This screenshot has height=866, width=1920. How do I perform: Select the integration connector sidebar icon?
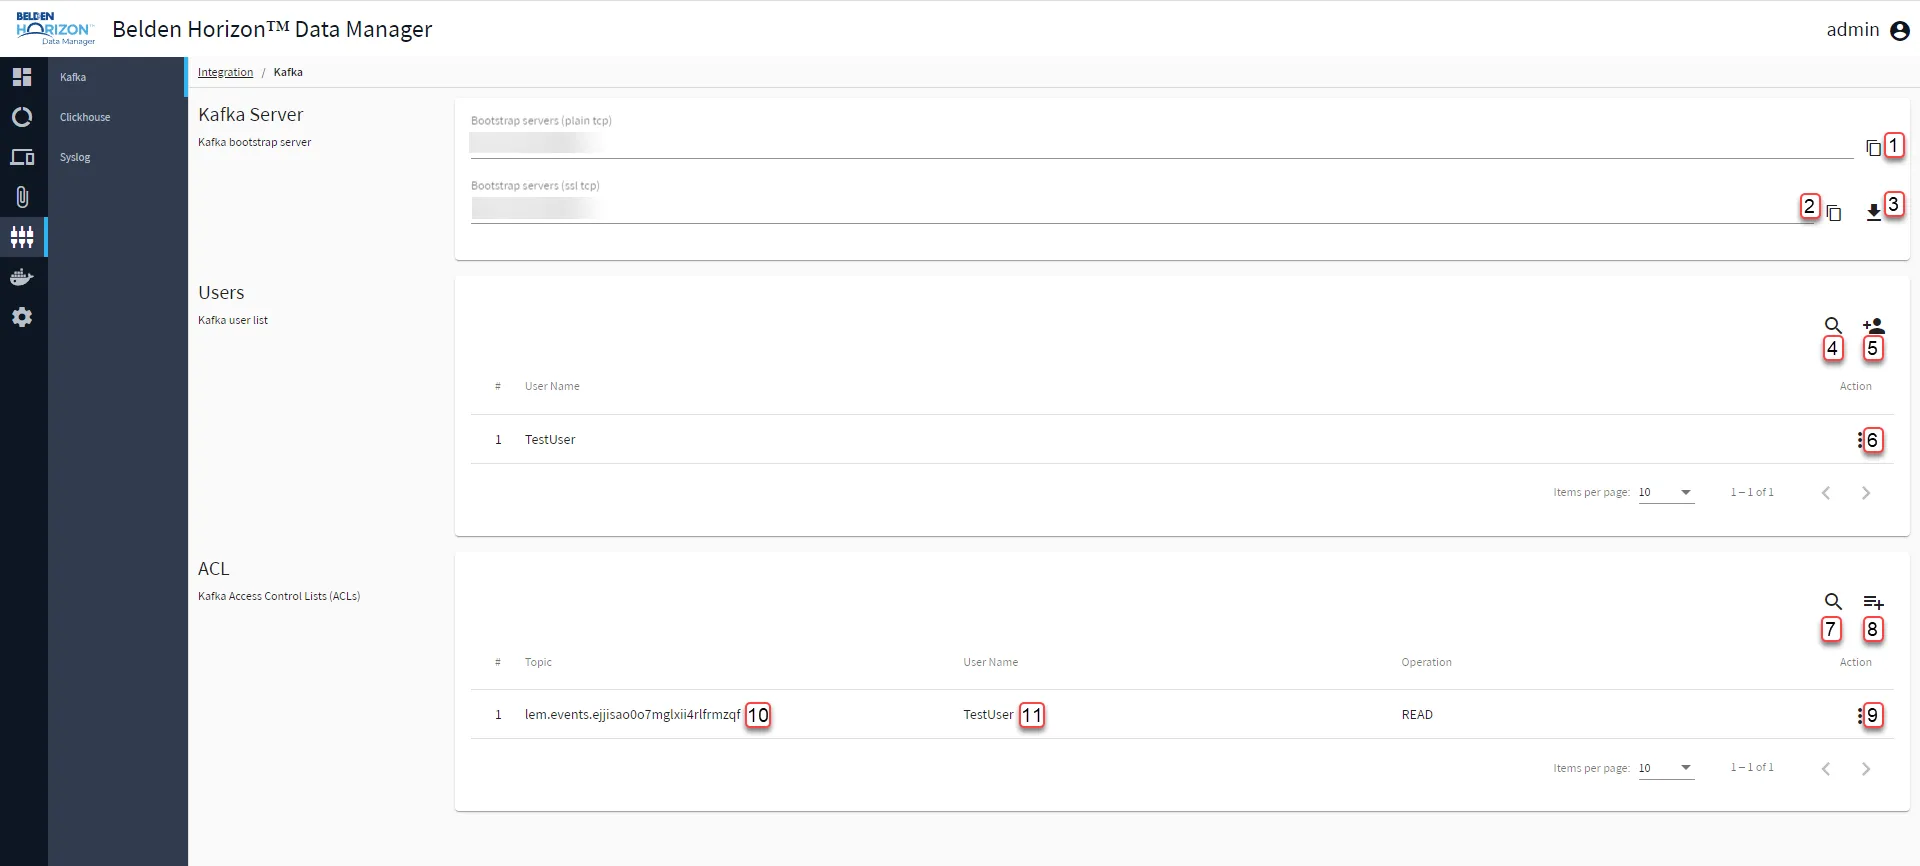click(x=22, y=237)
